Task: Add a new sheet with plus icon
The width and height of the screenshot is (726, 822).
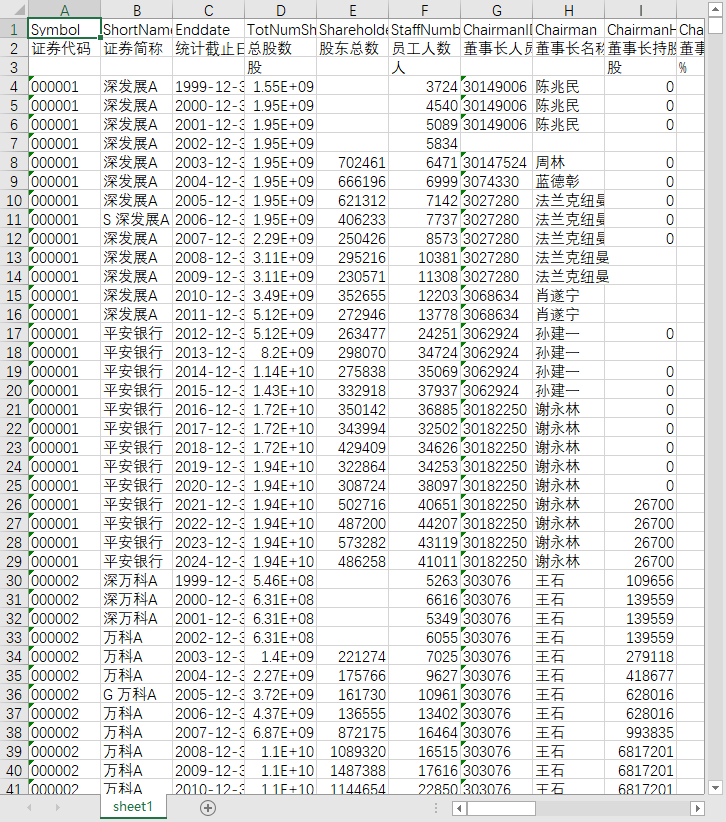Action: point(208,808)
